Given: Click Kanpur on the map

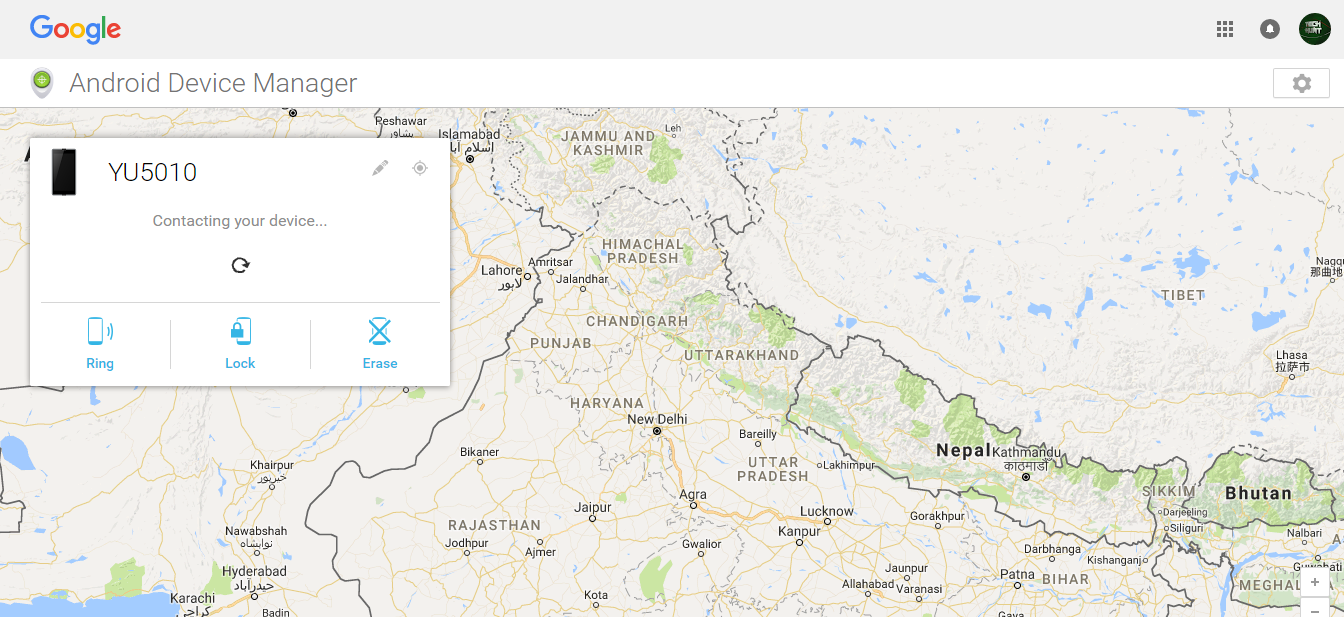Looking at the screenshot, I should pos(800,531).
